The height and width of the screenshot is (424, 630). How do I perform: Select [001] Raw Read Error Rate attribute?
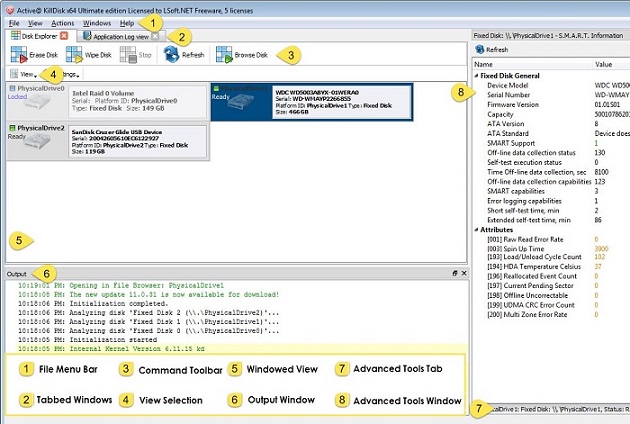coord(551,240)
